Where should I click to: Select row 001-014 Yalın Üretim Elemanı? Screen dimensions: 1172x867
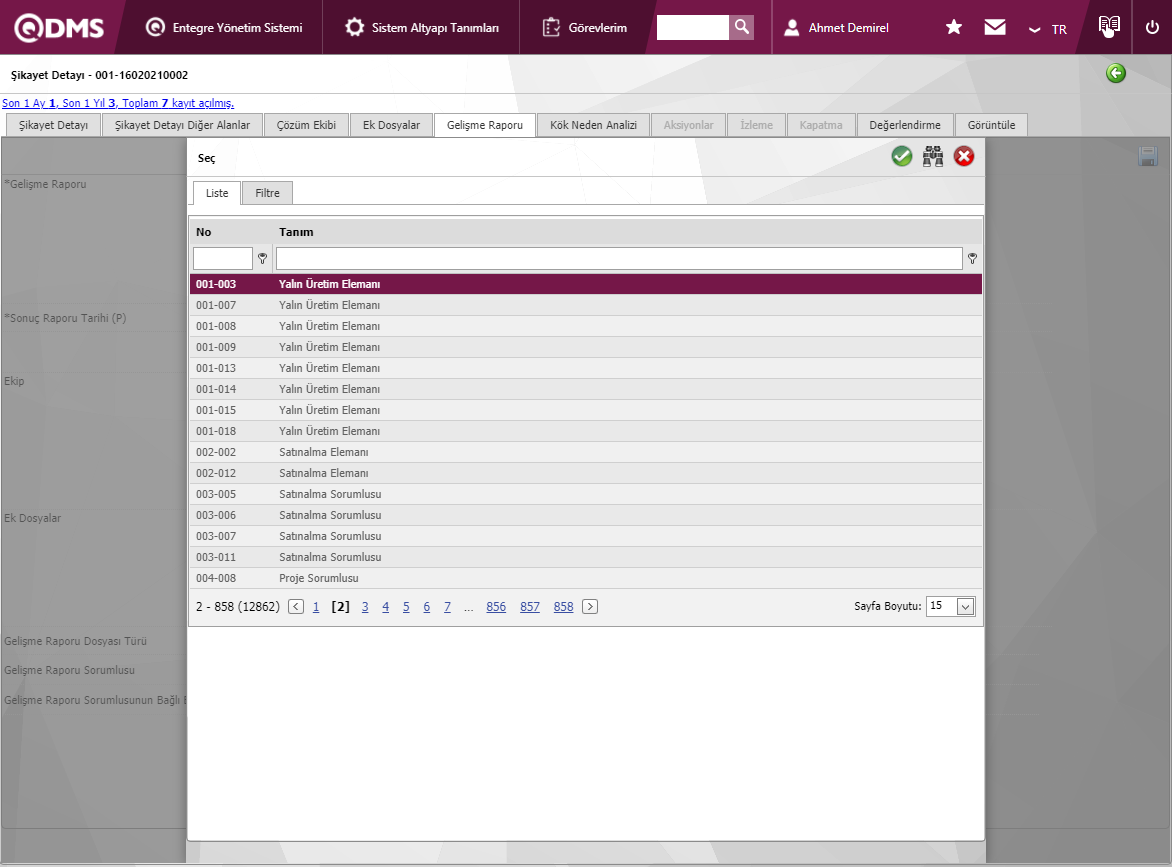(x=585, y=389)
